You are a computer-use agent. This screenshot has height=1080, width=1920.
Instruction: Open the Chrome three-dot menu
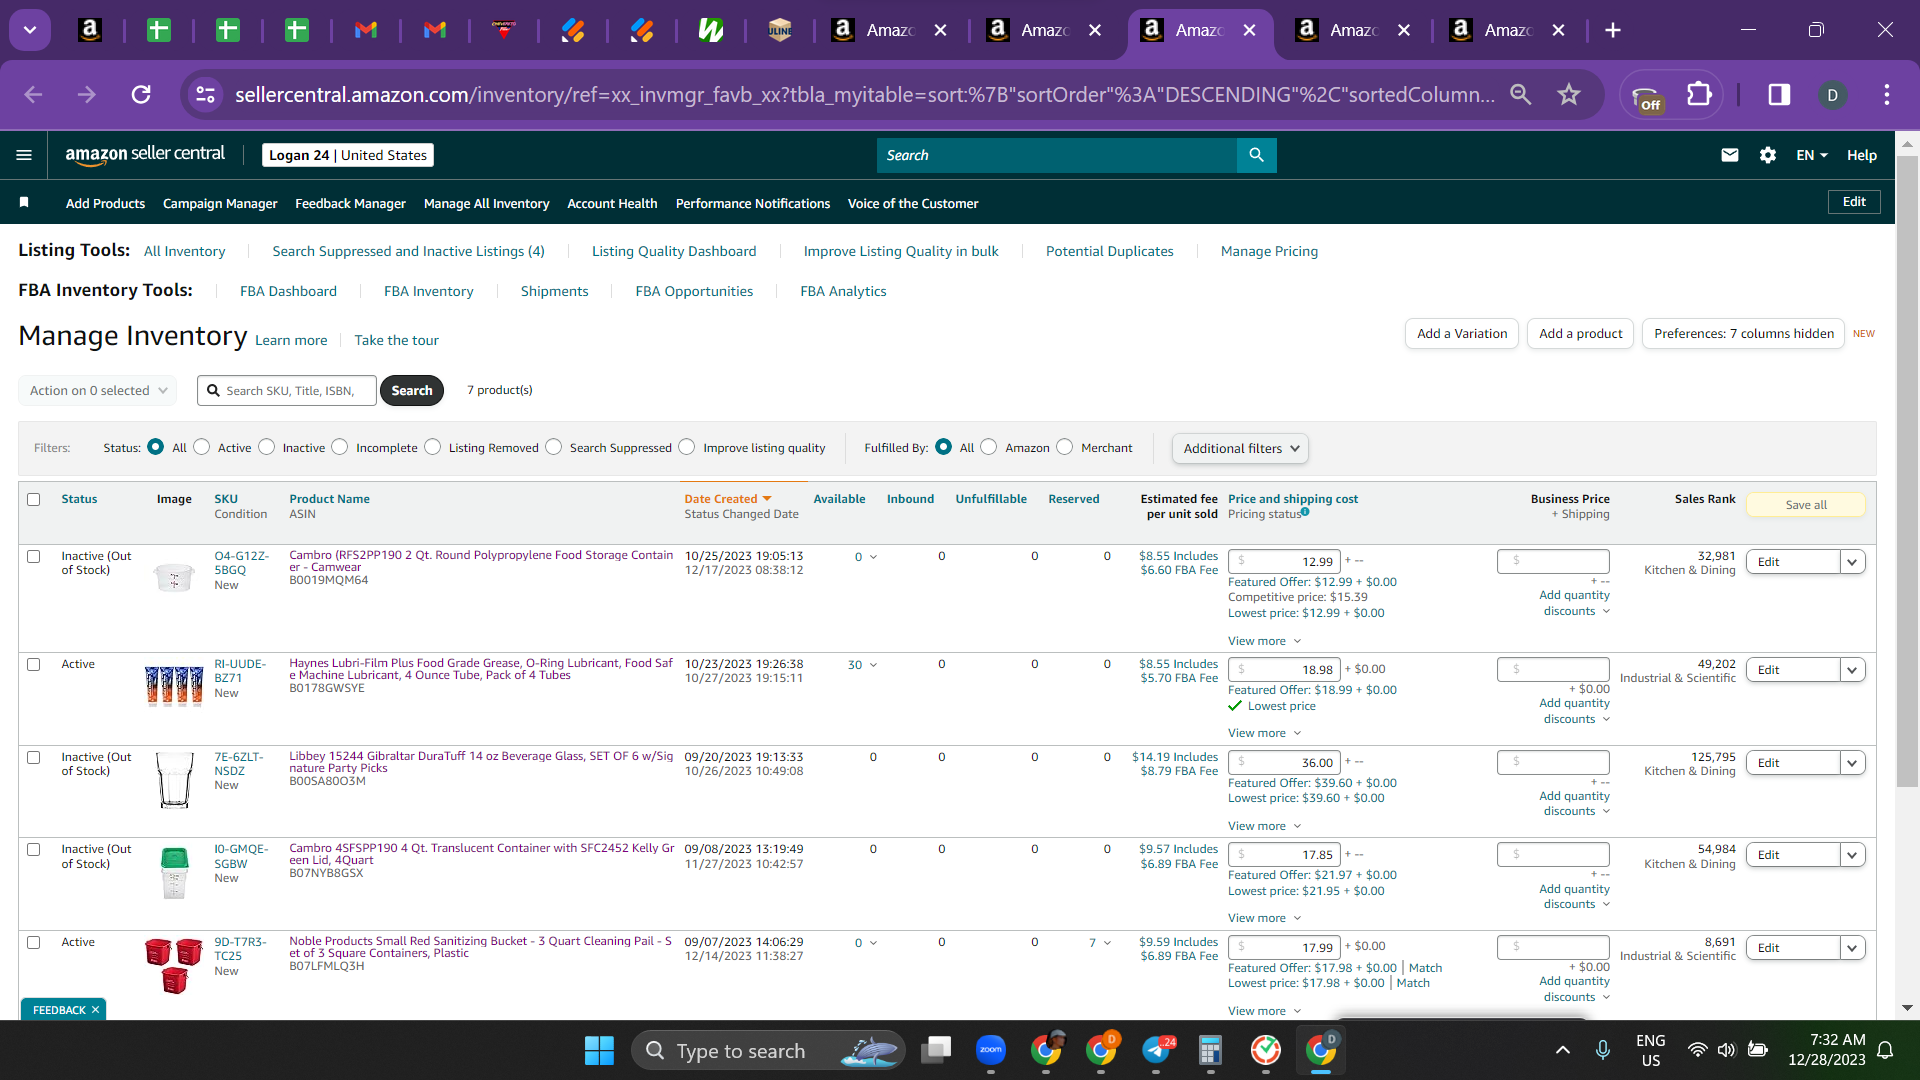(1887, 94)
